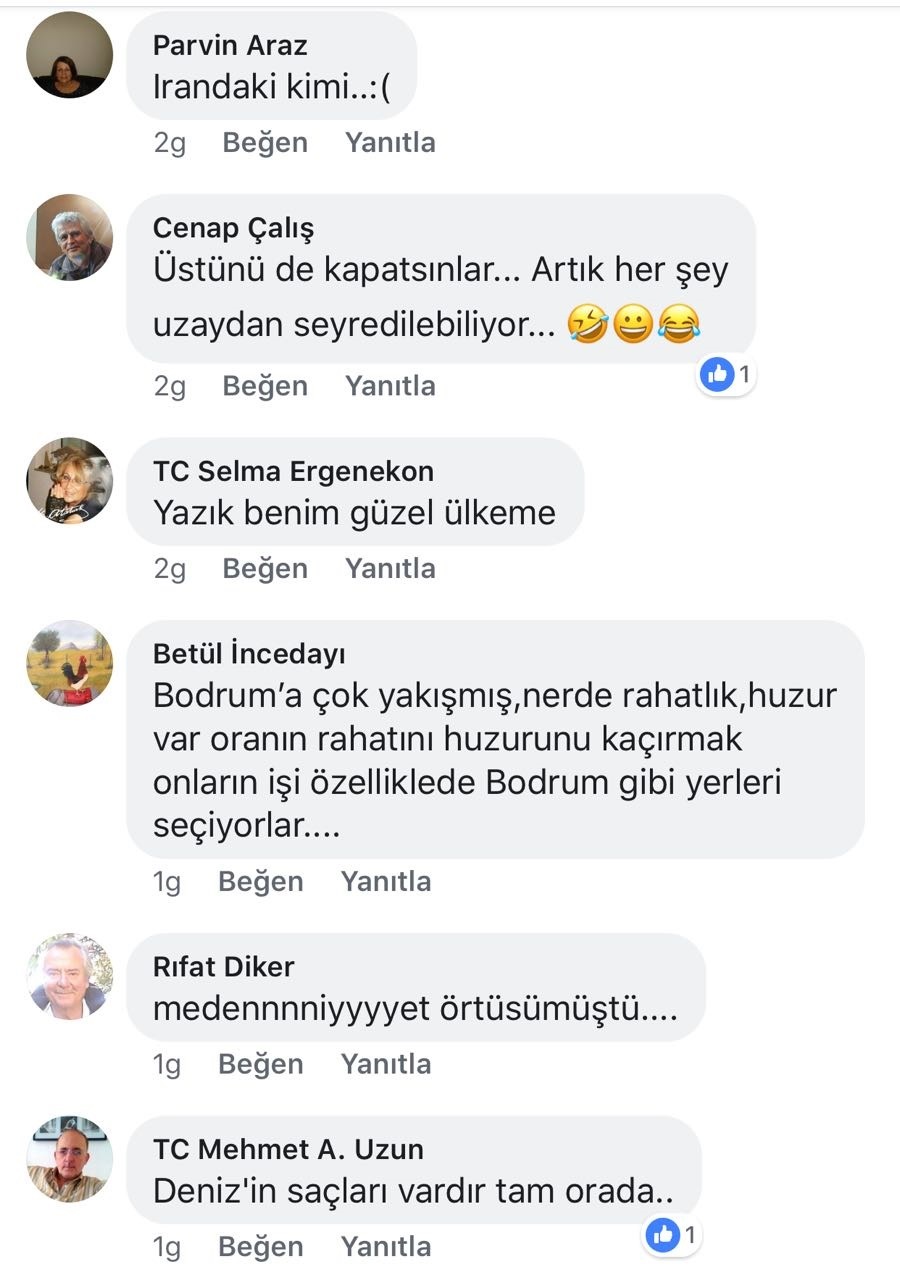Tap TC Selma Ergenekon's avatar

pos(69,481)
